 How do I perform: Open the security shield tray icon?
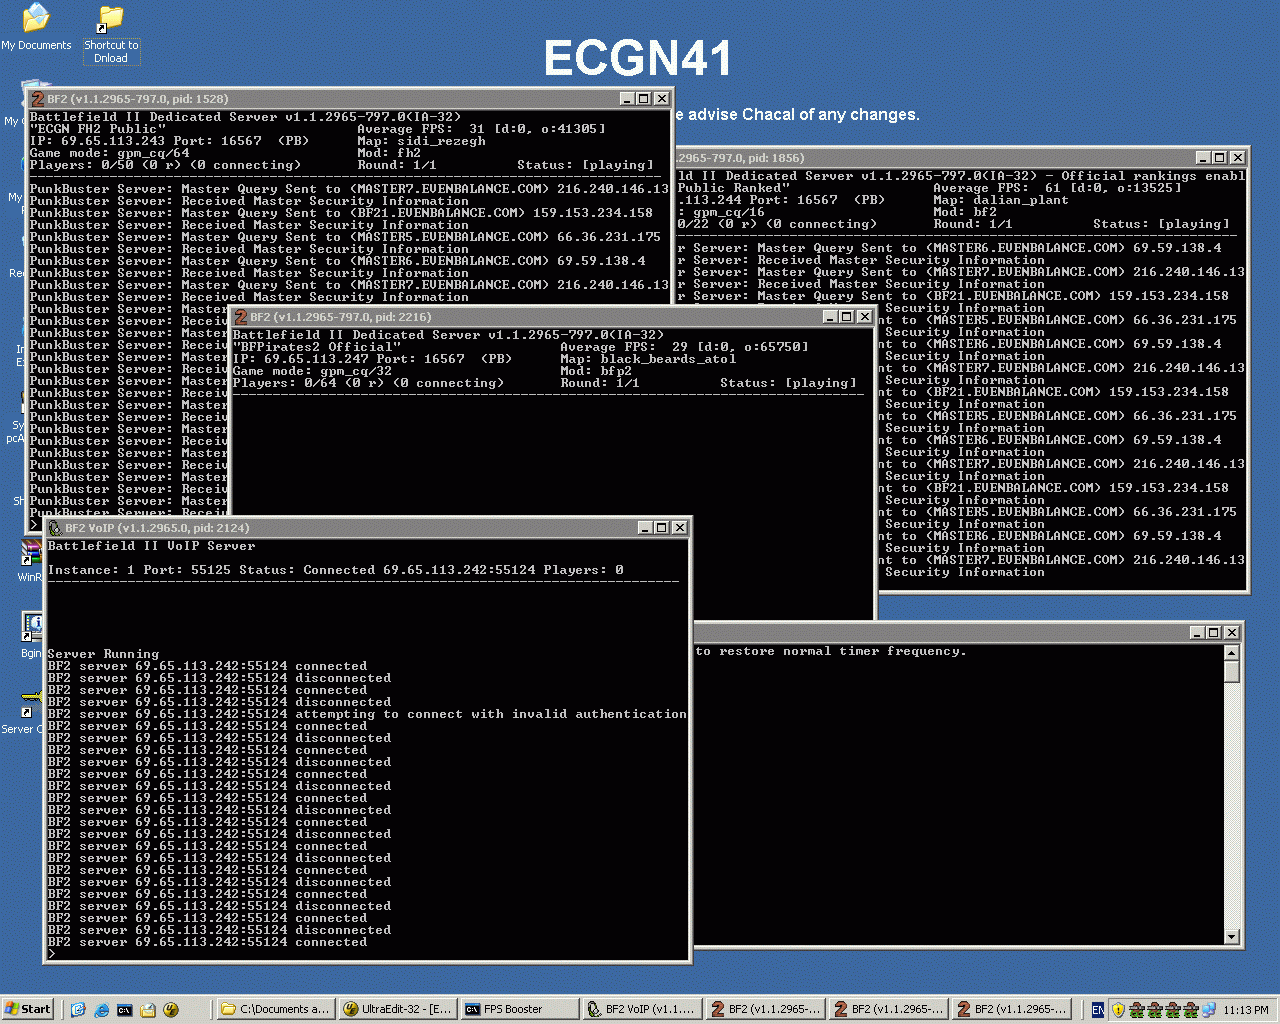click(1119, 1010)
